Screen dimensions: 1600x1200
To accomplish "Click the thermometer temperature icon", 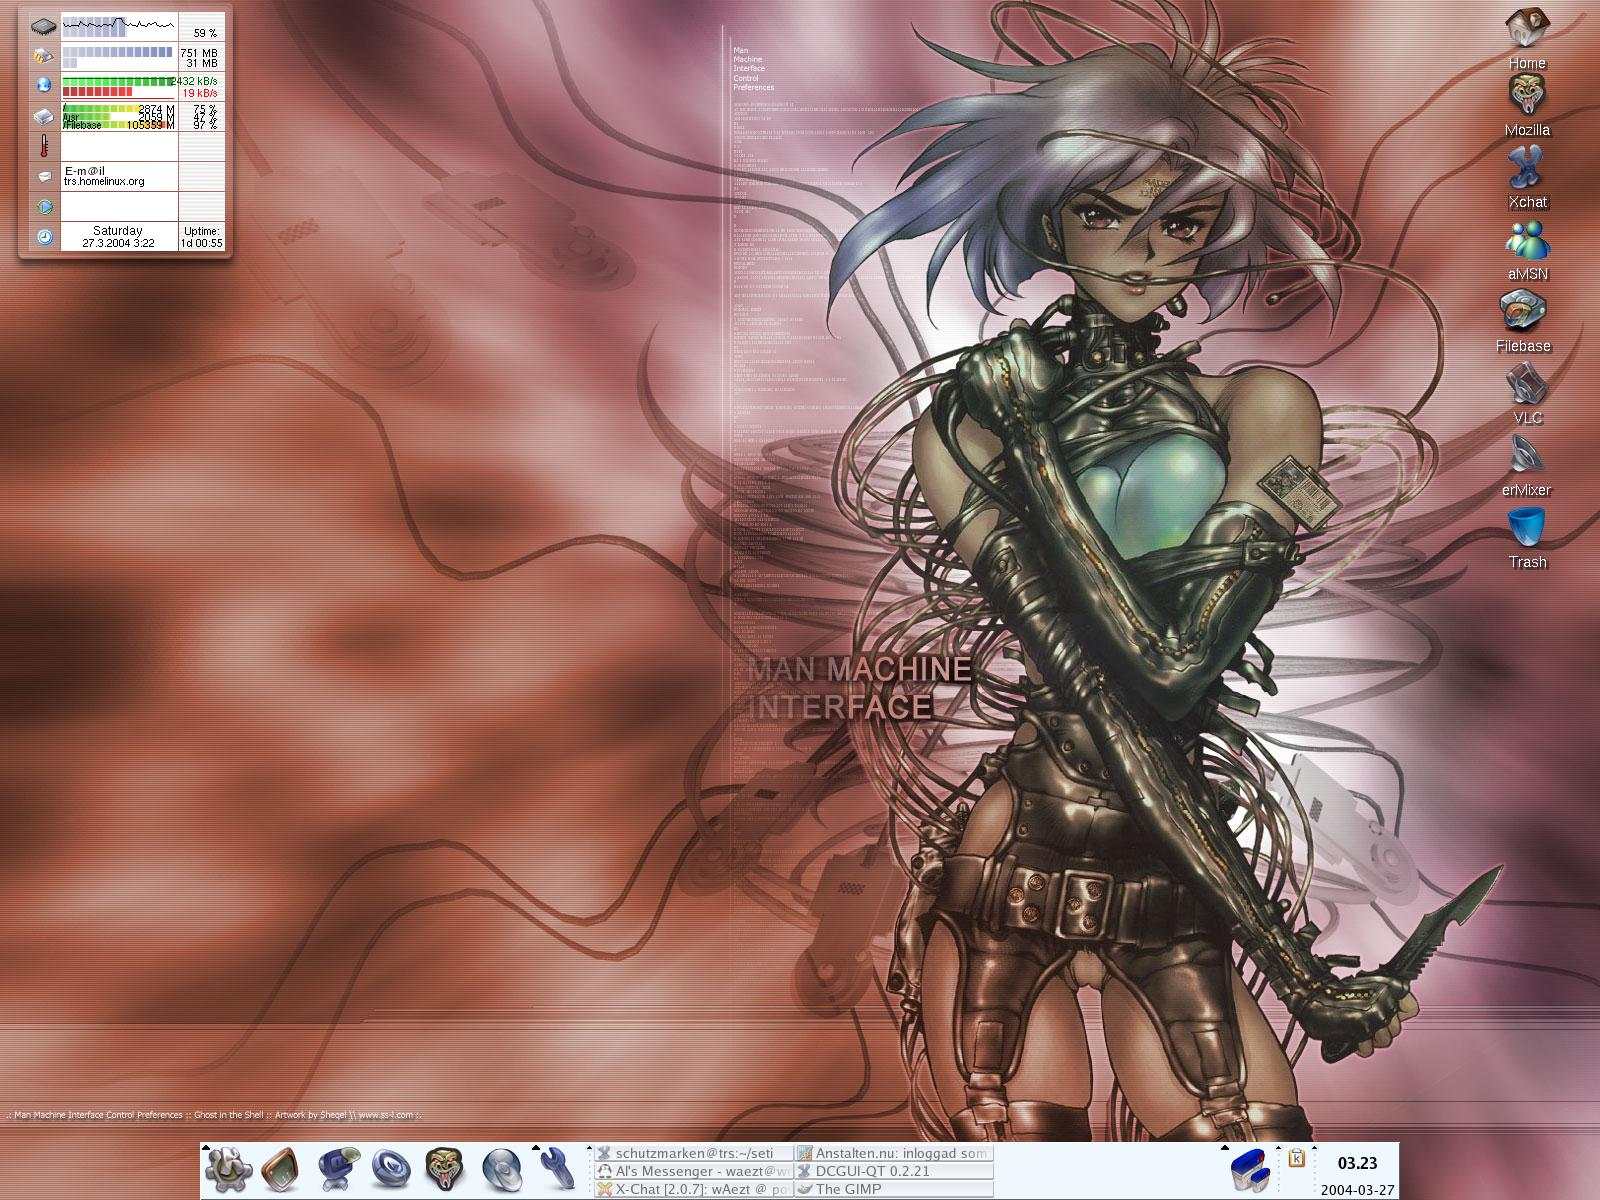I will point(44,147).
